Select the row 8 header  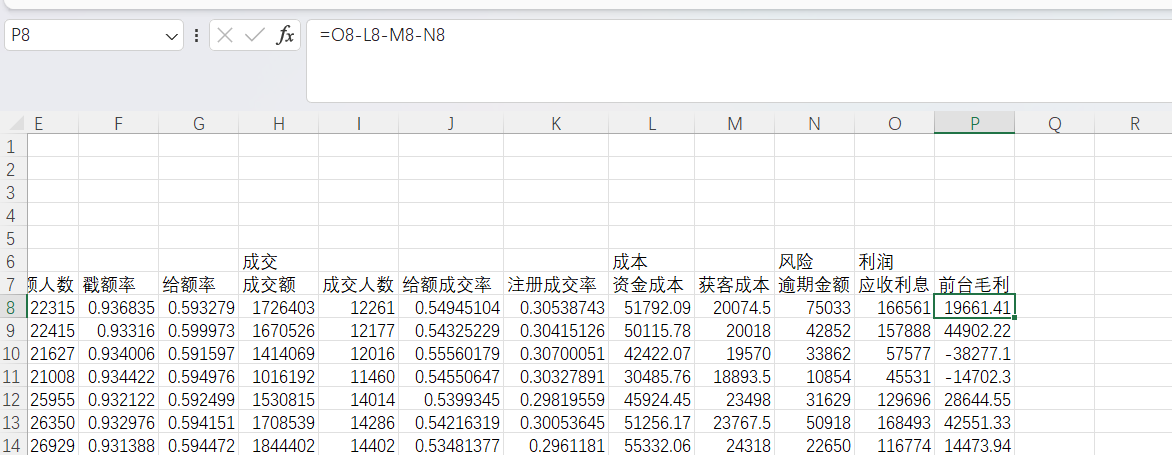point(12,308)
